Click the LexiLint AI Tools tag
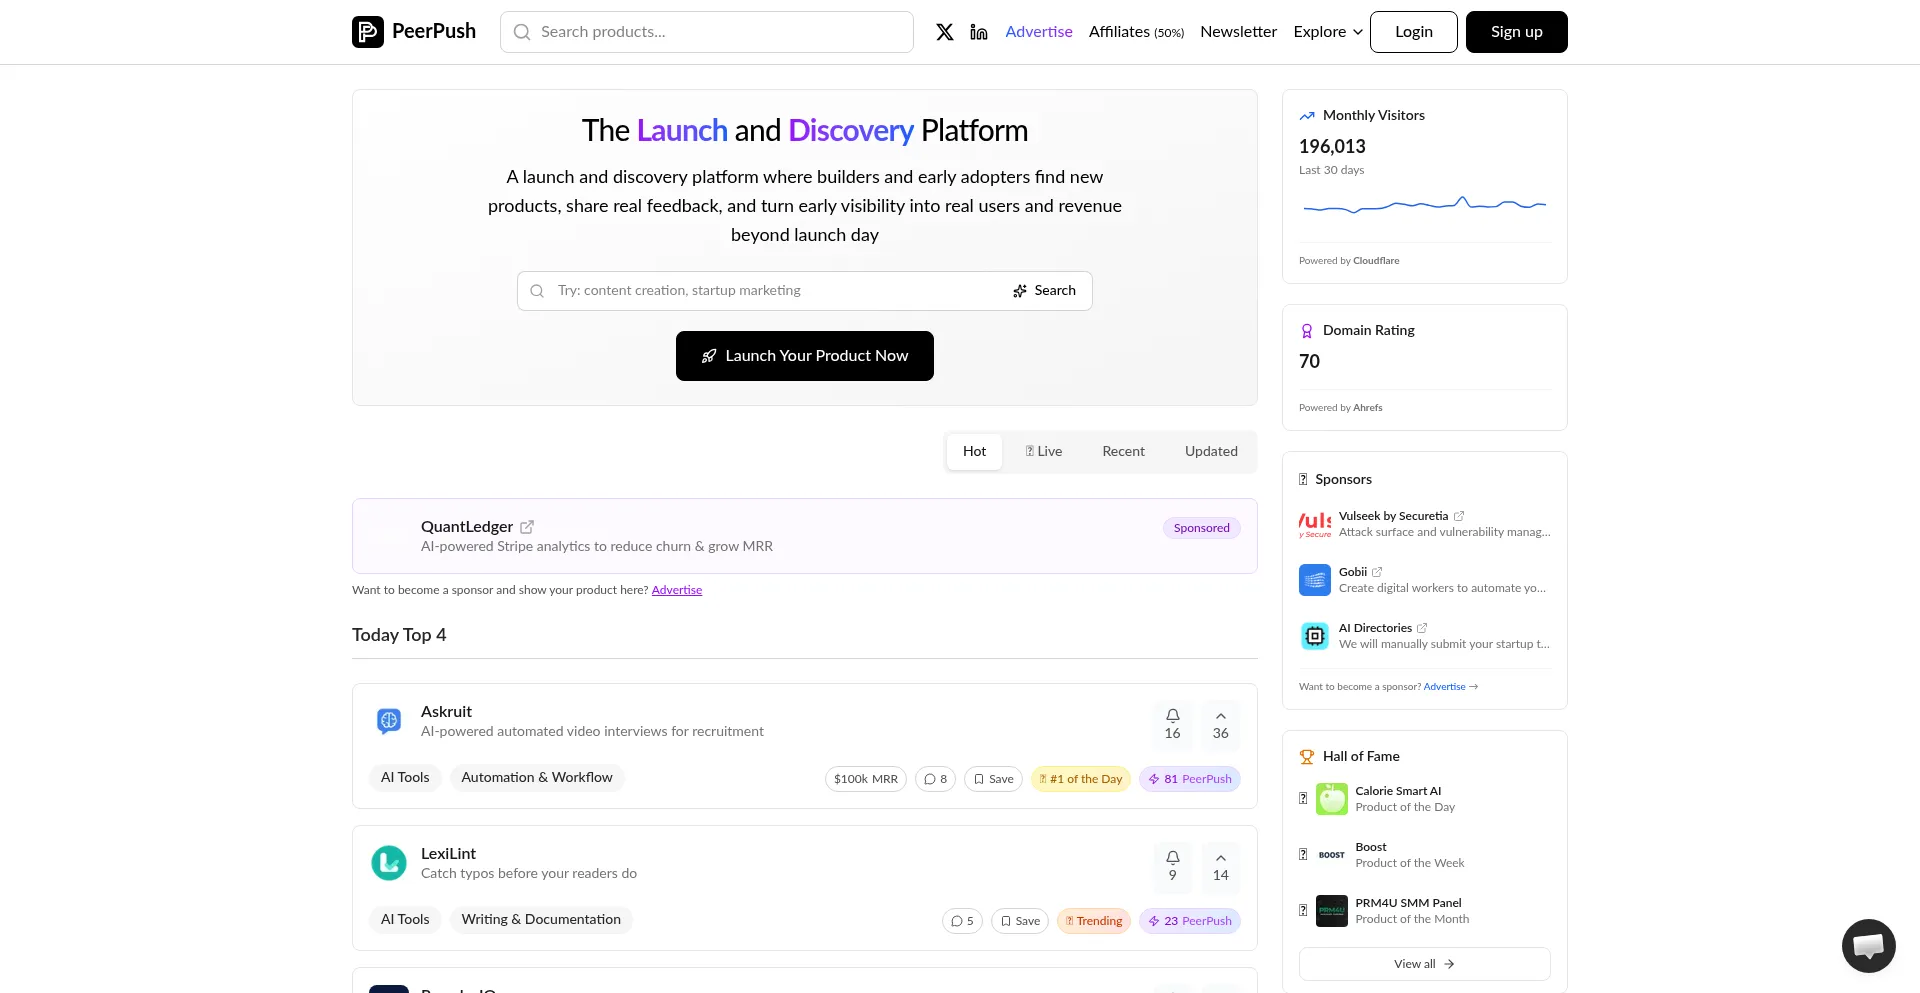 pyautogui.click(x=405, y=920)
